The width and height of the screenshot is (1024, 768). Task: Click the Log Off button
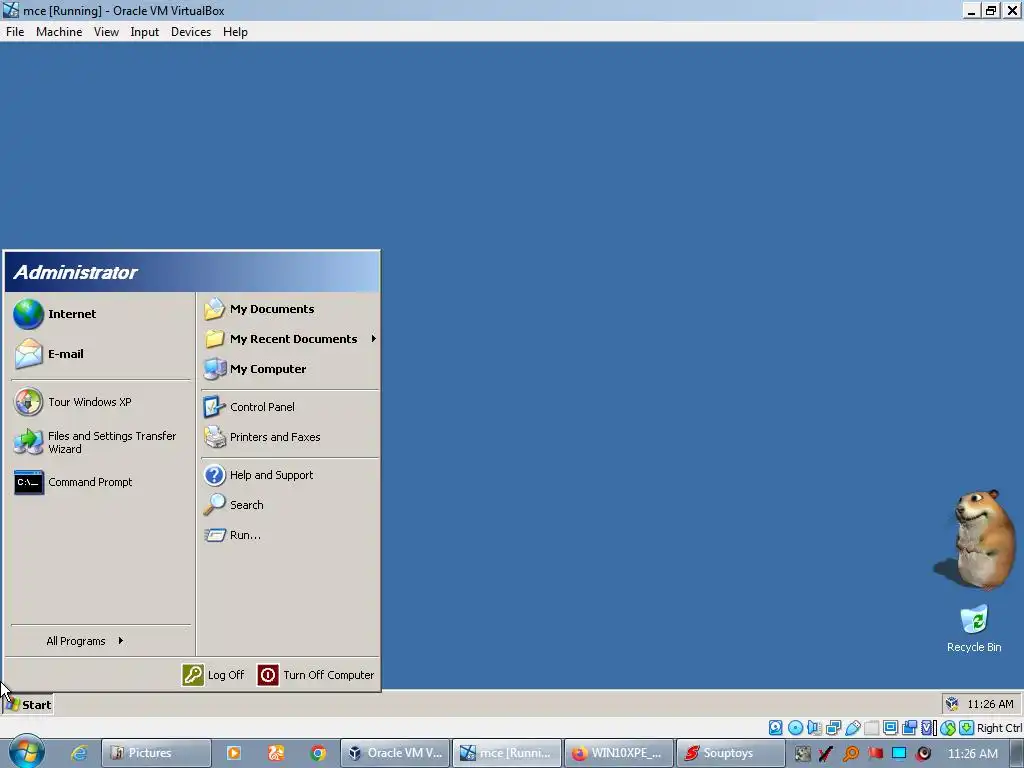click(x=213, y=675)
